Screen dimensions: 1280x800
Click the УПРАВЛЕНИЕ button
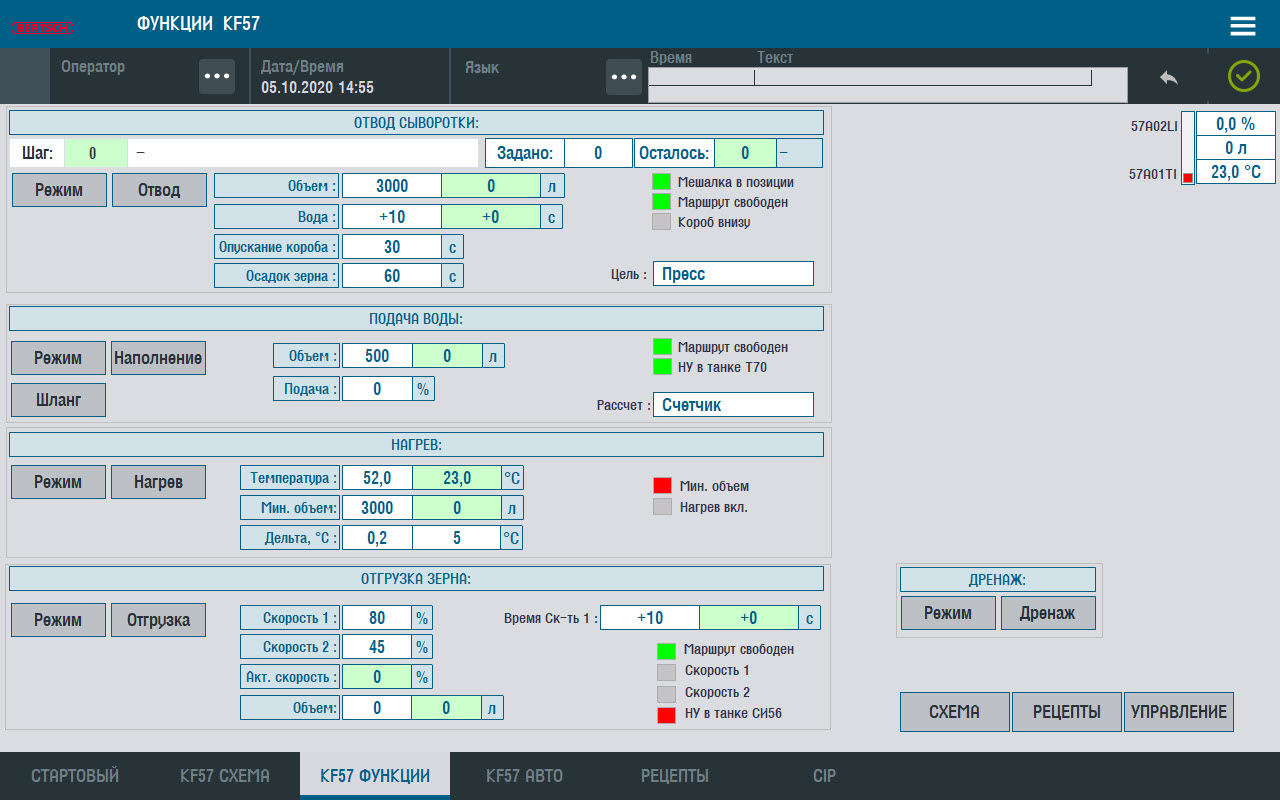[1178, 712]
